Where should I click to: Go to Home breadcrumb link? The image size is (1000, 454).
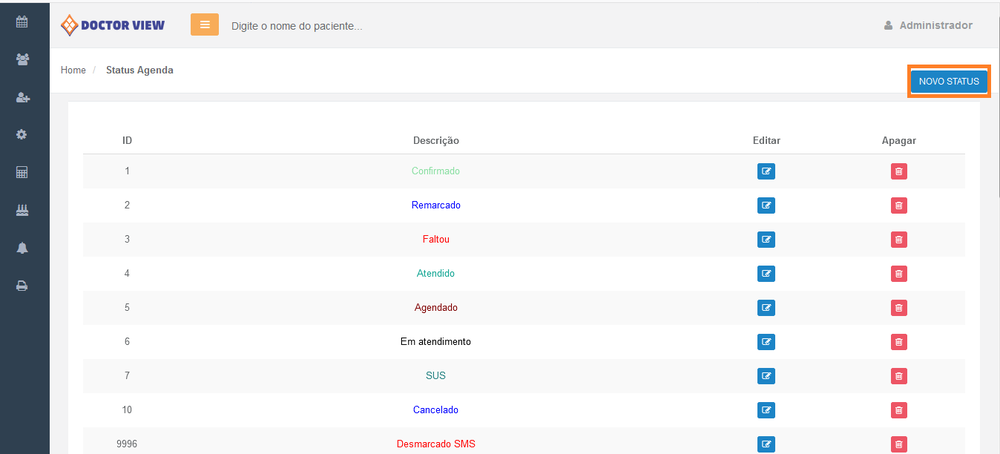pos(73,70)
